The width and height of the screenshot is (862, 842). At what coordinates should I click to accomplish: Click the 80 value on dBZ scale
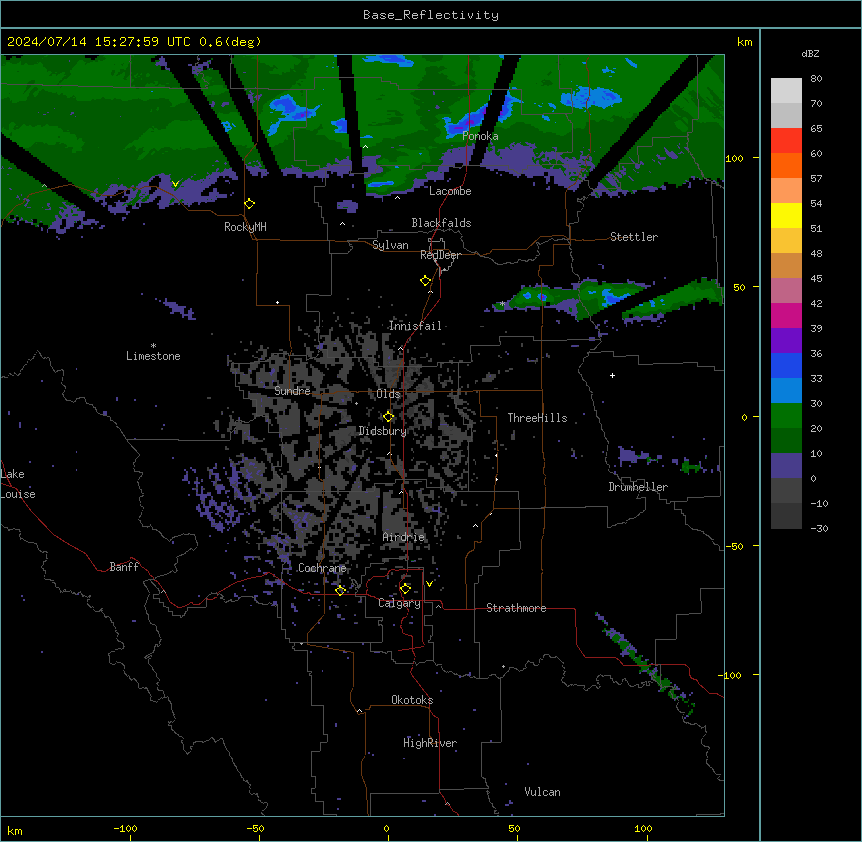(x=816, y=79)
